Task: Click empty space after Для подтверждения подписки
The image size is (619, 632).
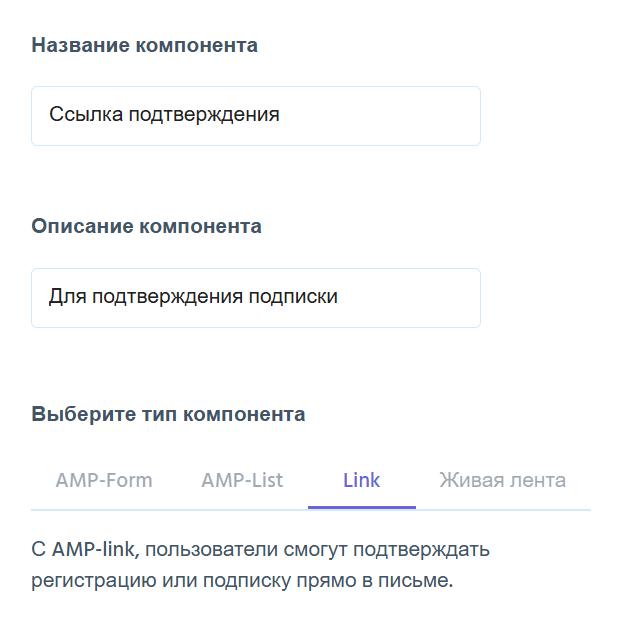Action: tap(410, 298)
